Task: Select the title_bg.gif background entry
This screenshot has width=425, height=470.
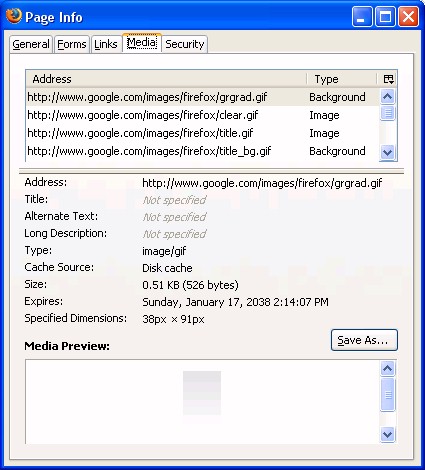Action: click(x=202, y=151)
